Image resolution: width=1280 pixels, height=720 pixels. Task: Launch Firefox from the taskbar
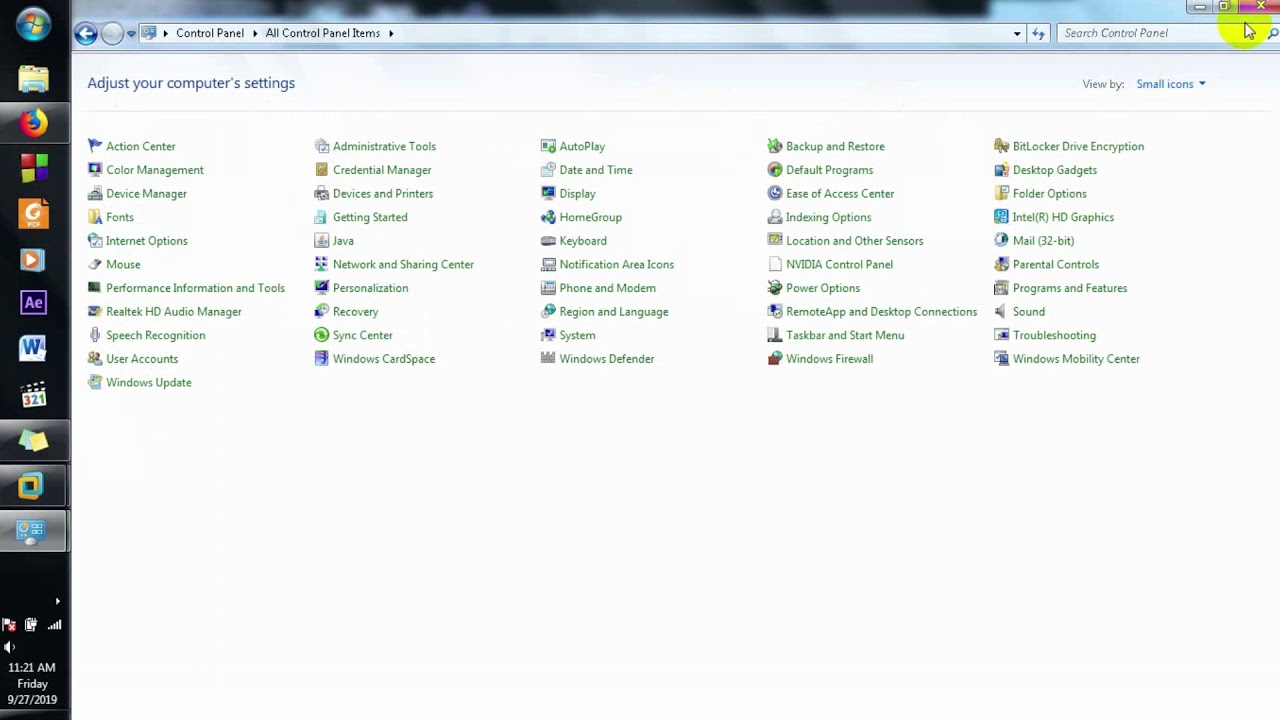(33, 123)
